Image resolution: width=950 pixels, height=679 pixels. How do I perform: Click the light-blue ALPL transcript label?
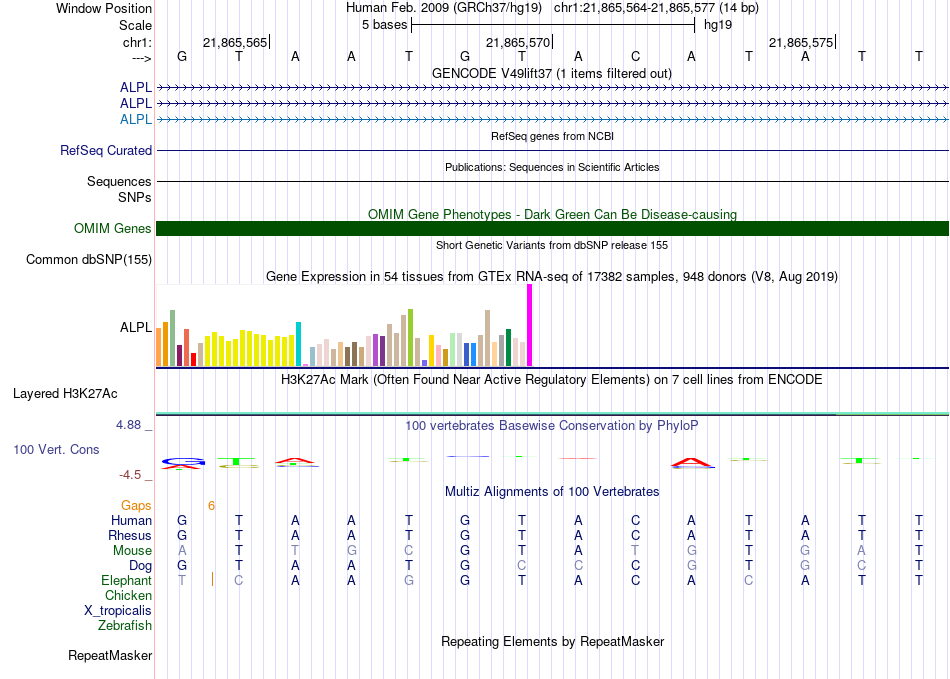pos(136,119)
